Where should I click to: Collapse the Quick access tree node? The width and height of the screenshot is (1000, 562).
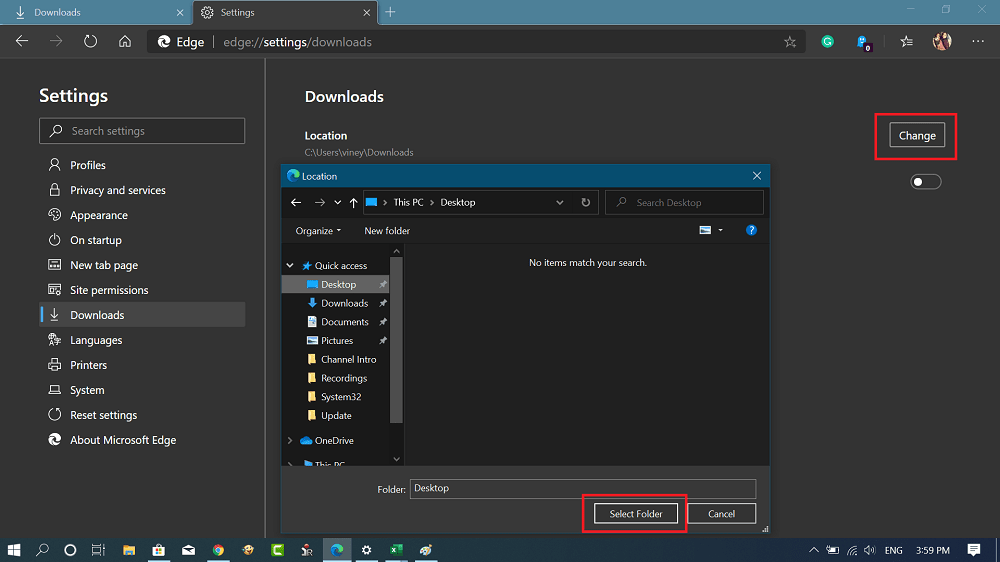(290, 265)
